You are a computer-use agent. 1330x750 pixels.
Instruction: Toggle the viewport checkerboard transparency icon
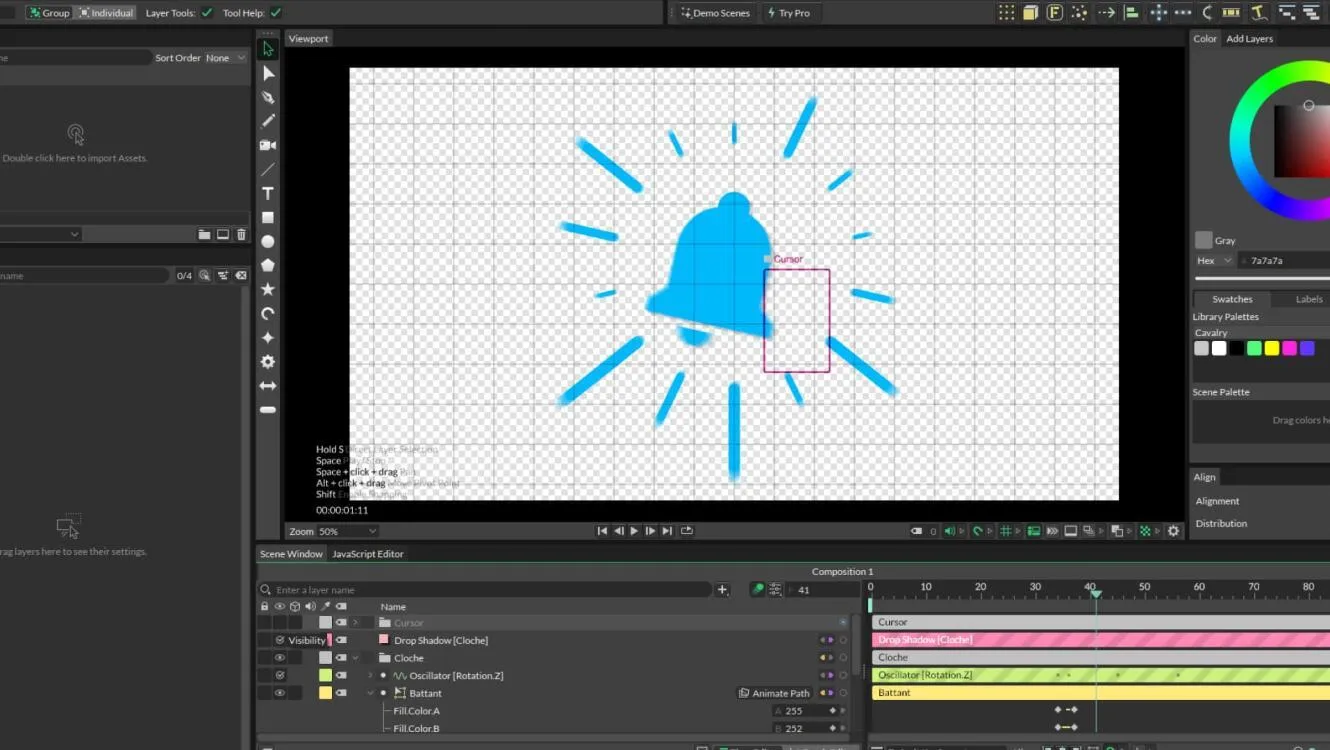pyautogui.click(x=1146, y=531)
